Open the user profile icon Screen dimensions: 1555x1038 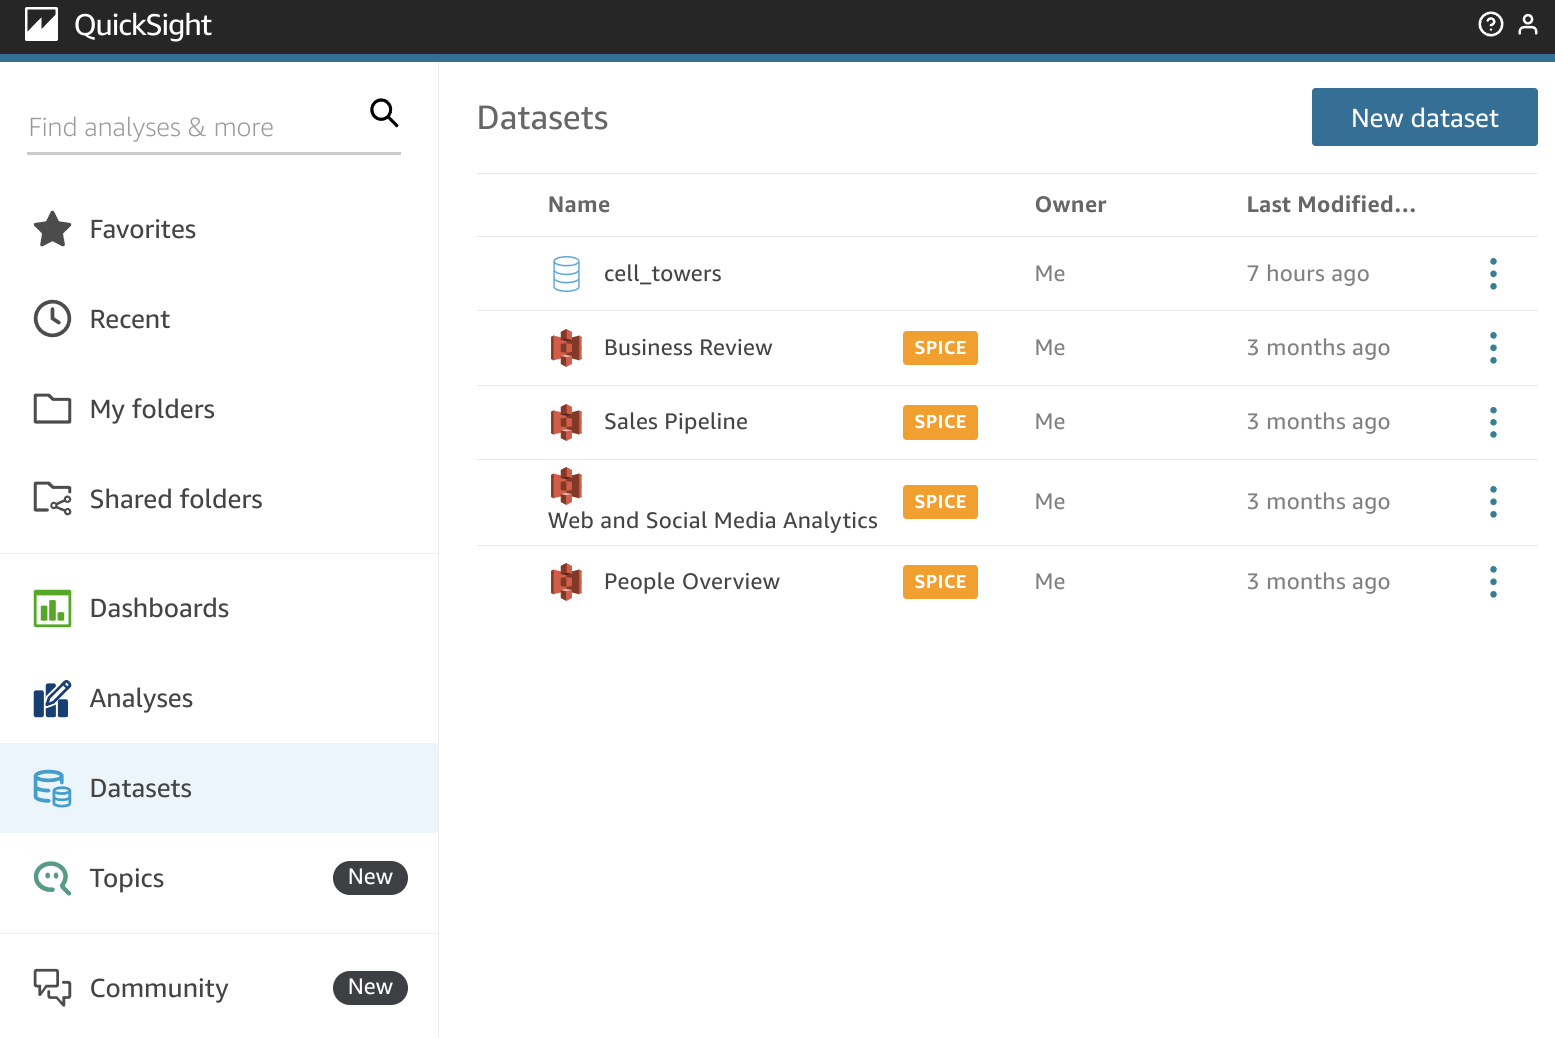[x=1528, y=24]
